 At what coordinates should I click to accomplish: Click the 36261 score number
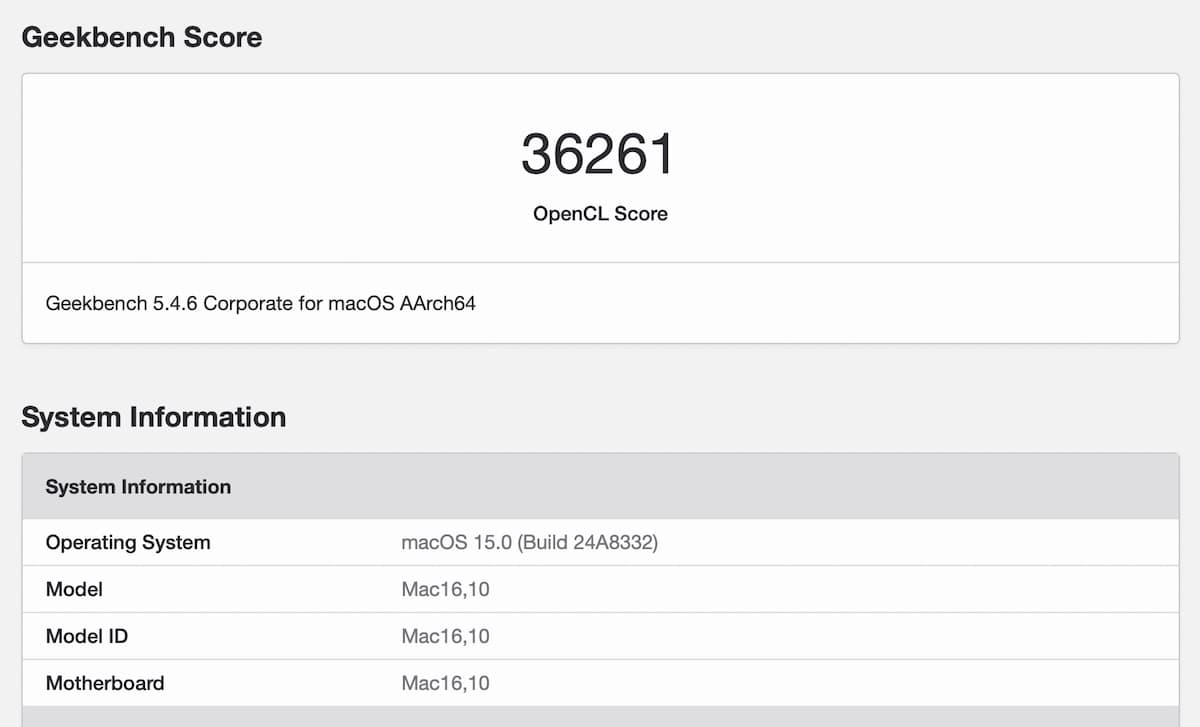coord(598,155)
